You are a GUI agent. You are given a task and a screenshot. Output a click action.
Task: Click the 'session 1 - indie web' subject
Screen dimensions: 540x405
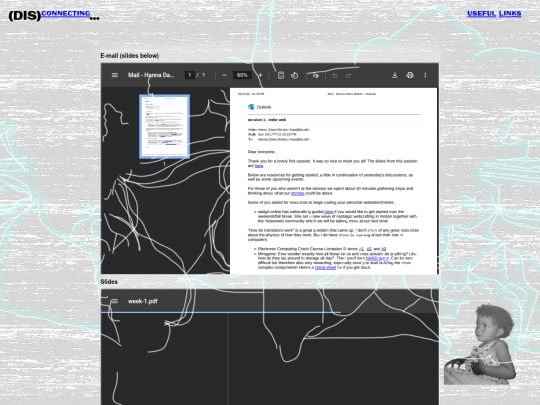267,120
